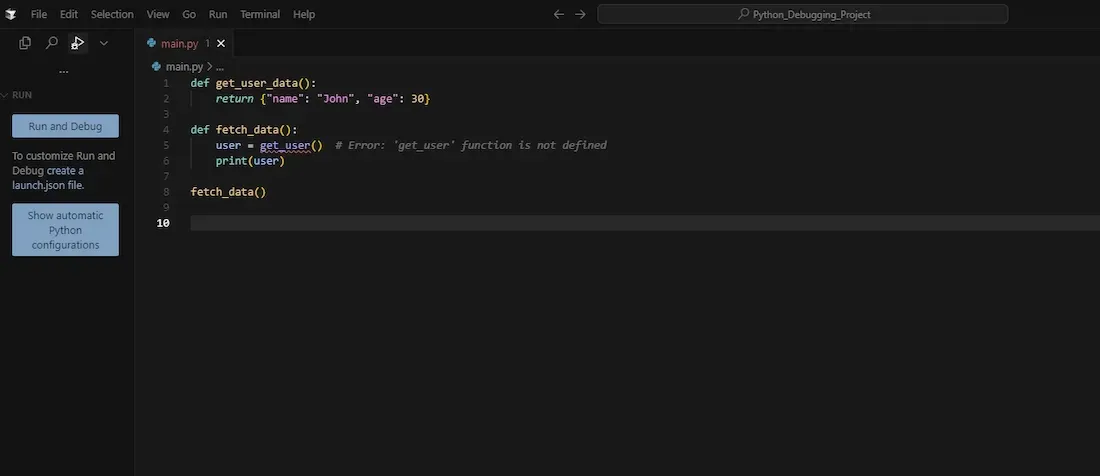The height and width of the screenshot is (476, 1100).
Task: Click the error comment text on line 5
Action: click(x=471, y=145)
